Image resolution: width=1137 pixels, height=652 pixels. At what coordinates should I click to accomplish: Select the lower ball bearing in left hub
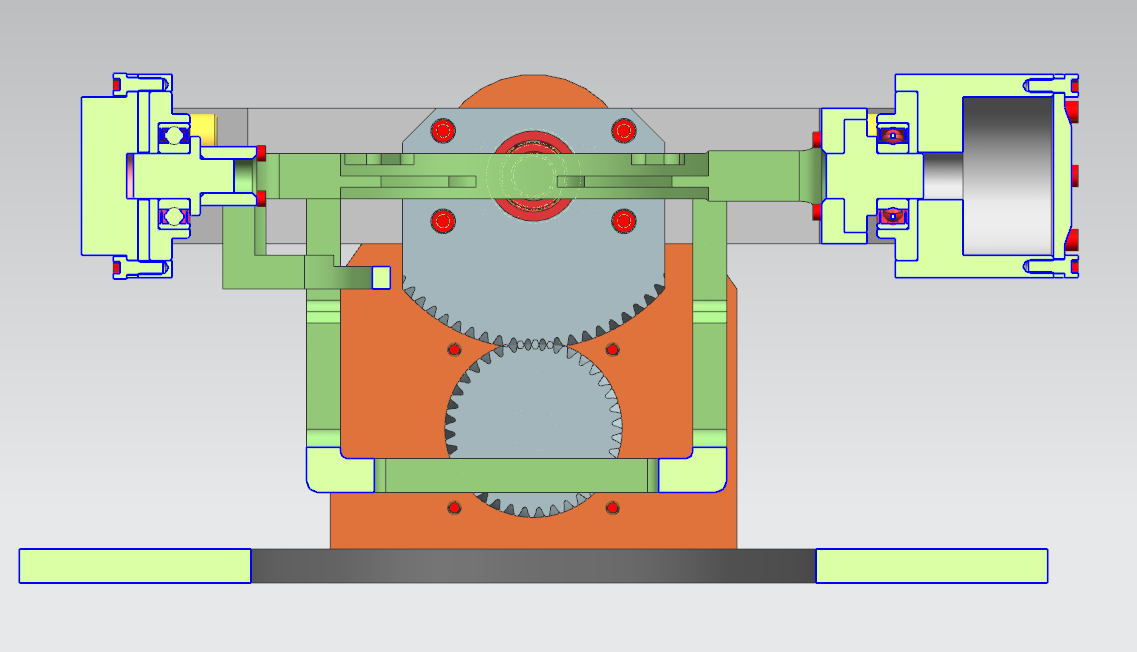(173, 217)
